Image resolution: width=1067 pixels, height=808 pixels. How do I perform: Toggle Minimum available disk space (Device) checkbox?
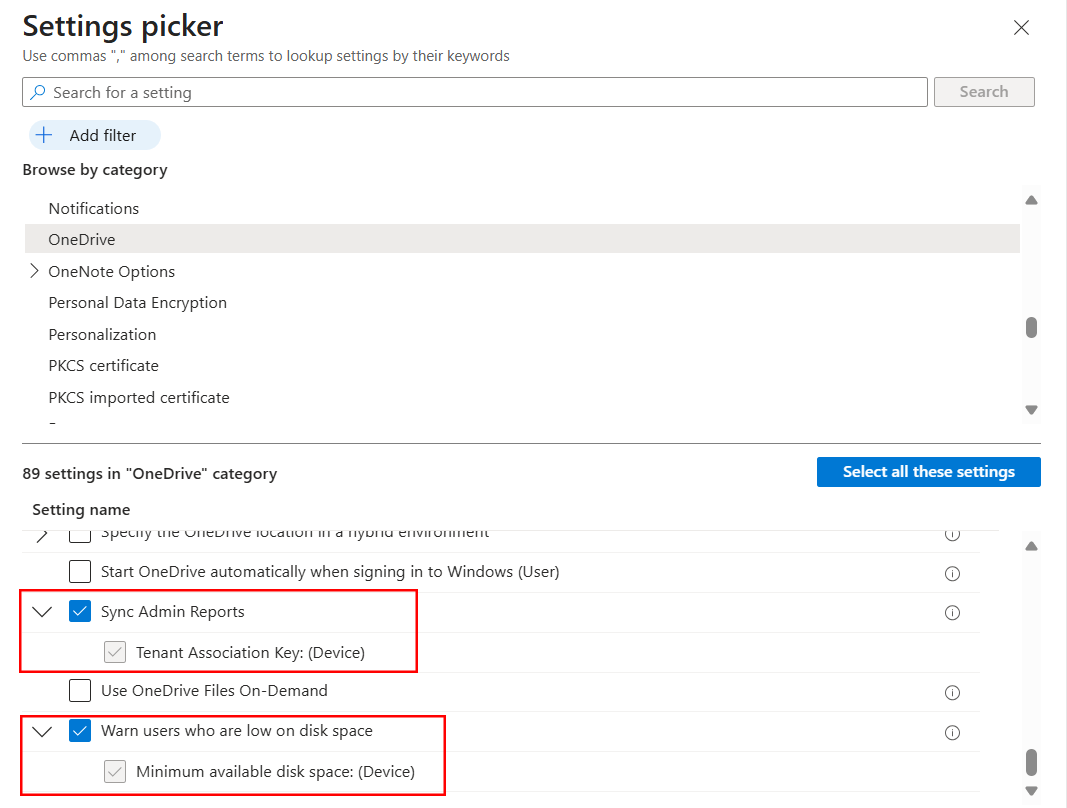(x=115, y=771)
